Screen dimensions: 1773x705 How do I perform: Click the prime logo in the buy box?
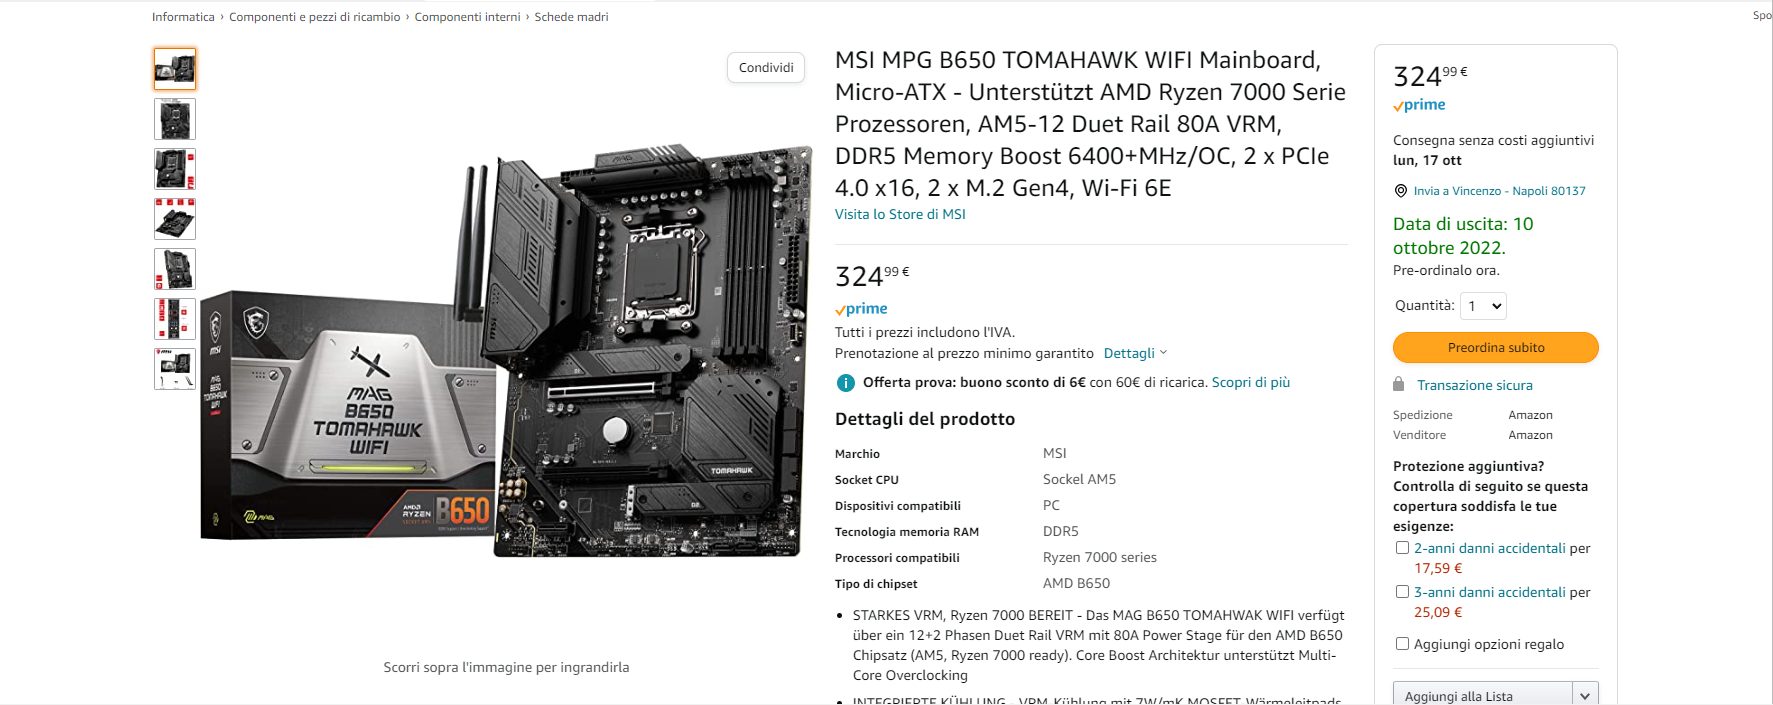(1419, 105)
